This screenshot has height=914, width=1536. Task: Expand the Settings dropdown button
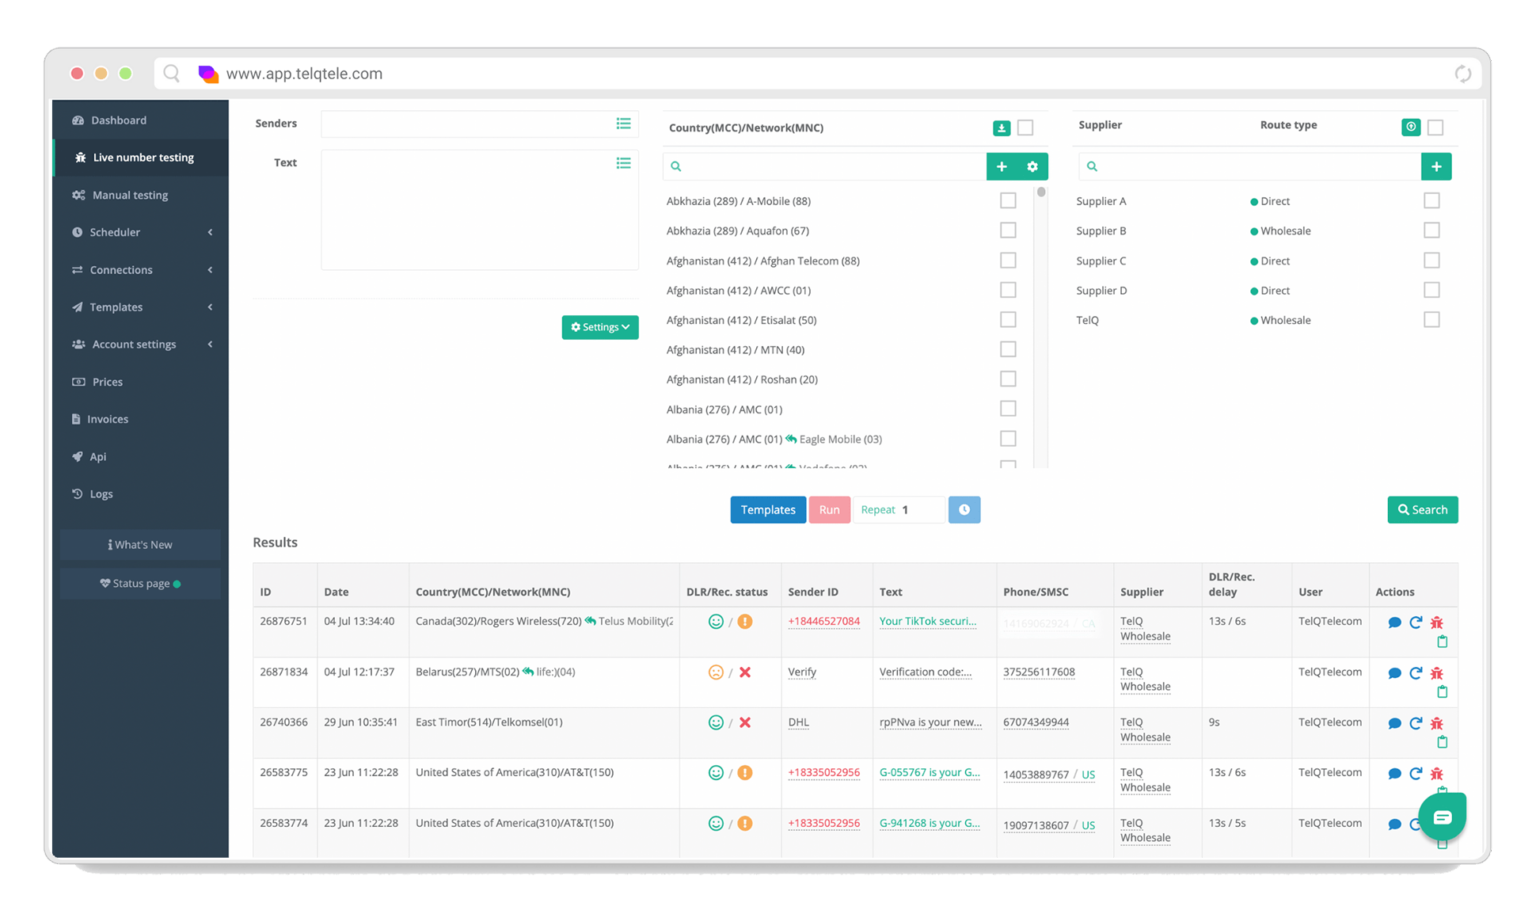point(600,327)
